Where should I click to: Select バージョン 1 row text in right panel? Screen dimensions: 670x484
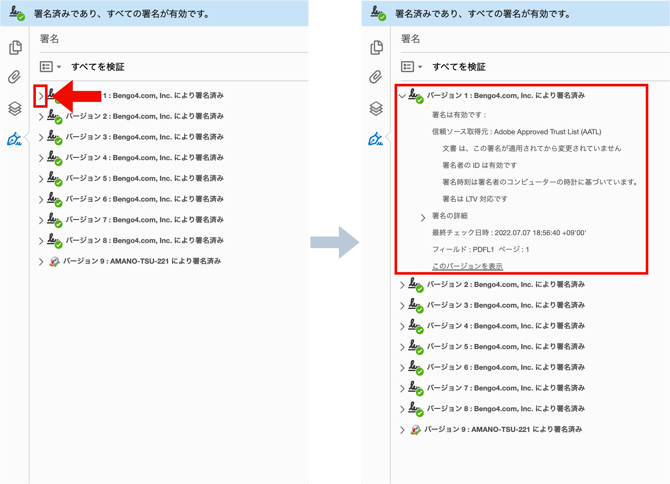(x=506, y=95)
